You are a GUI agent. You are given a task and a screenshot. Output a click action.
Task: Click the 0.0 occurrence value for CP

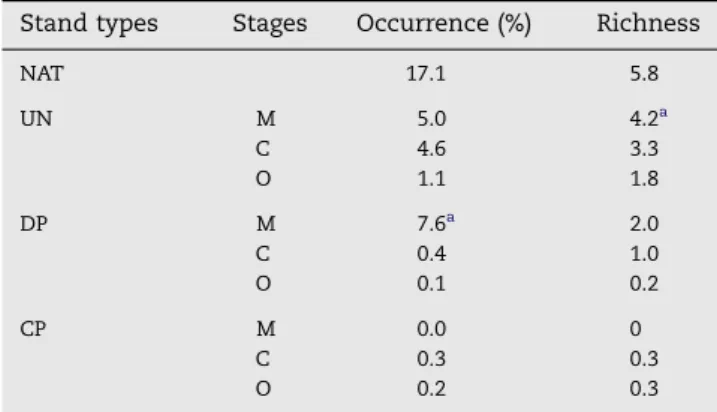(x=431, y=329)
